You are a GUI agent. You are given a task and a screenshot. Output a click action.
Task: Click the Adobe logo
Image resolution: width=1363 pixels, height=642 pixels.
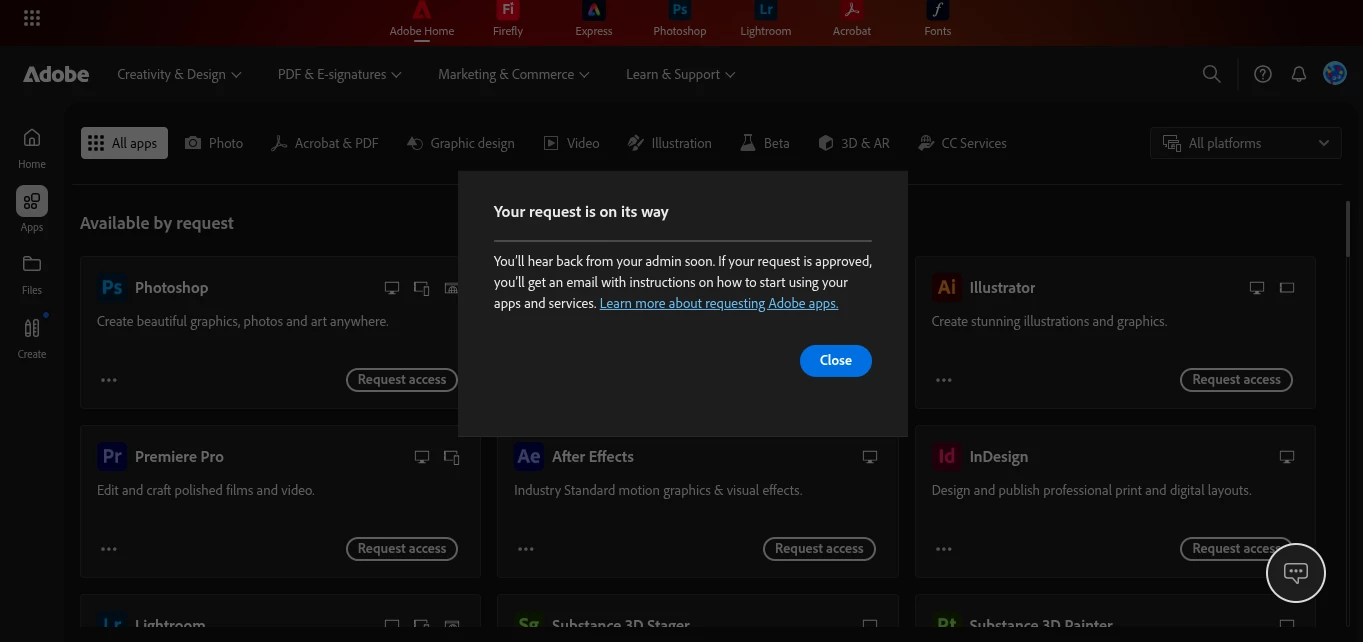[56, 74]
